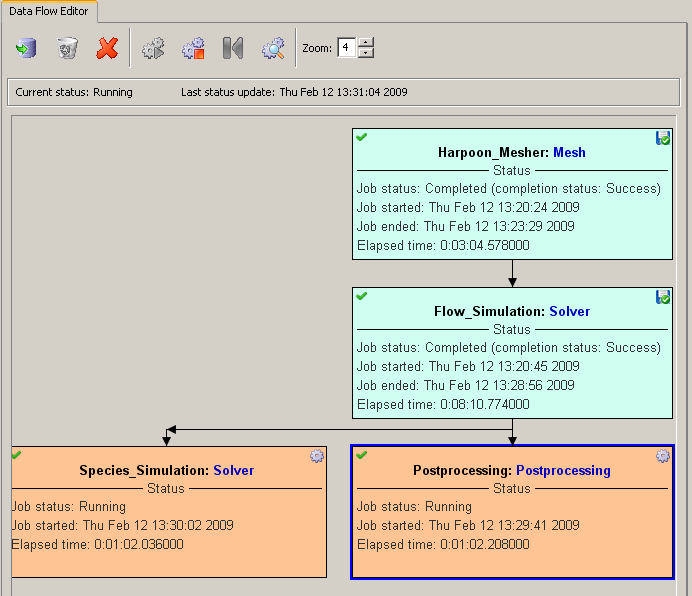692x596 pixels.
Task: Select the bold Postprocessing node title
Action: [x=463, y=471]
